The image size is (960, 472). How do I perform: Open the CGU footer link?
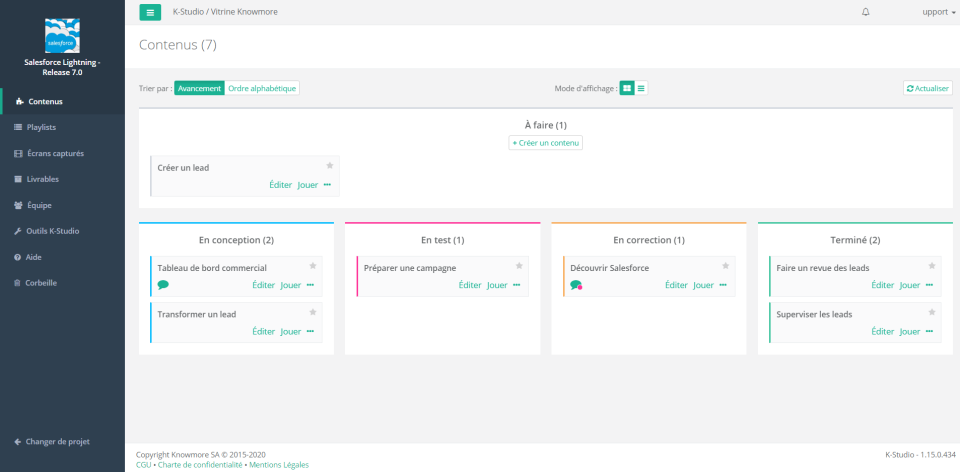143,465
